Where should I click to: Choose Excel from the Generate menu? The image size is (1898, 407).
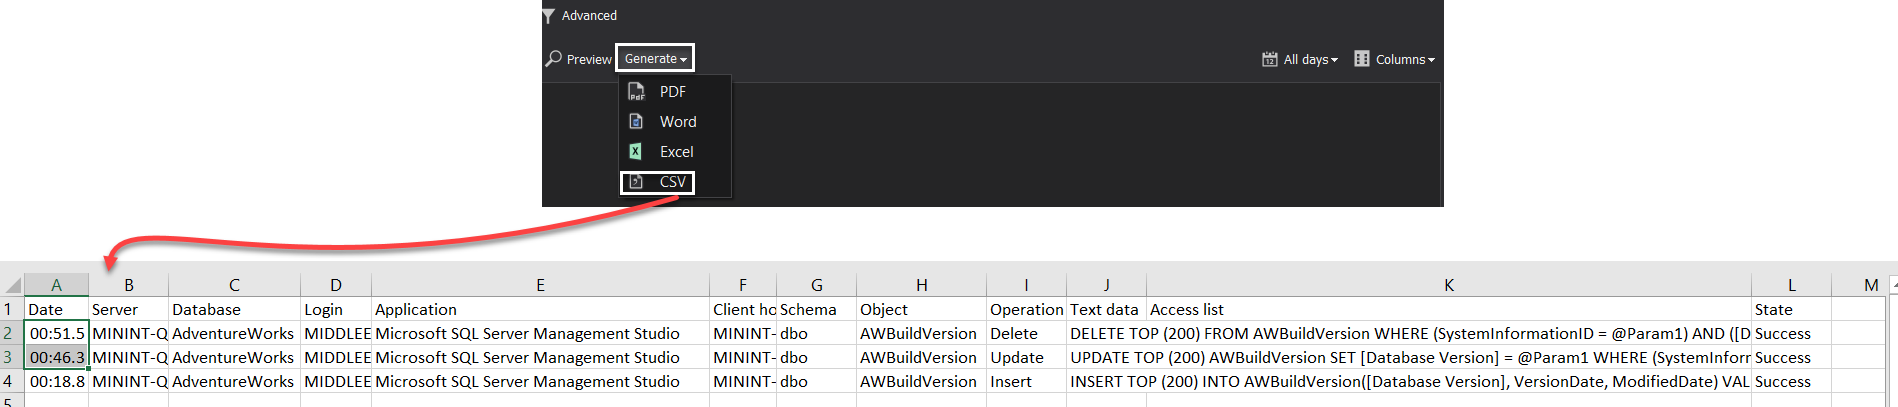click(x=676, y=152)
